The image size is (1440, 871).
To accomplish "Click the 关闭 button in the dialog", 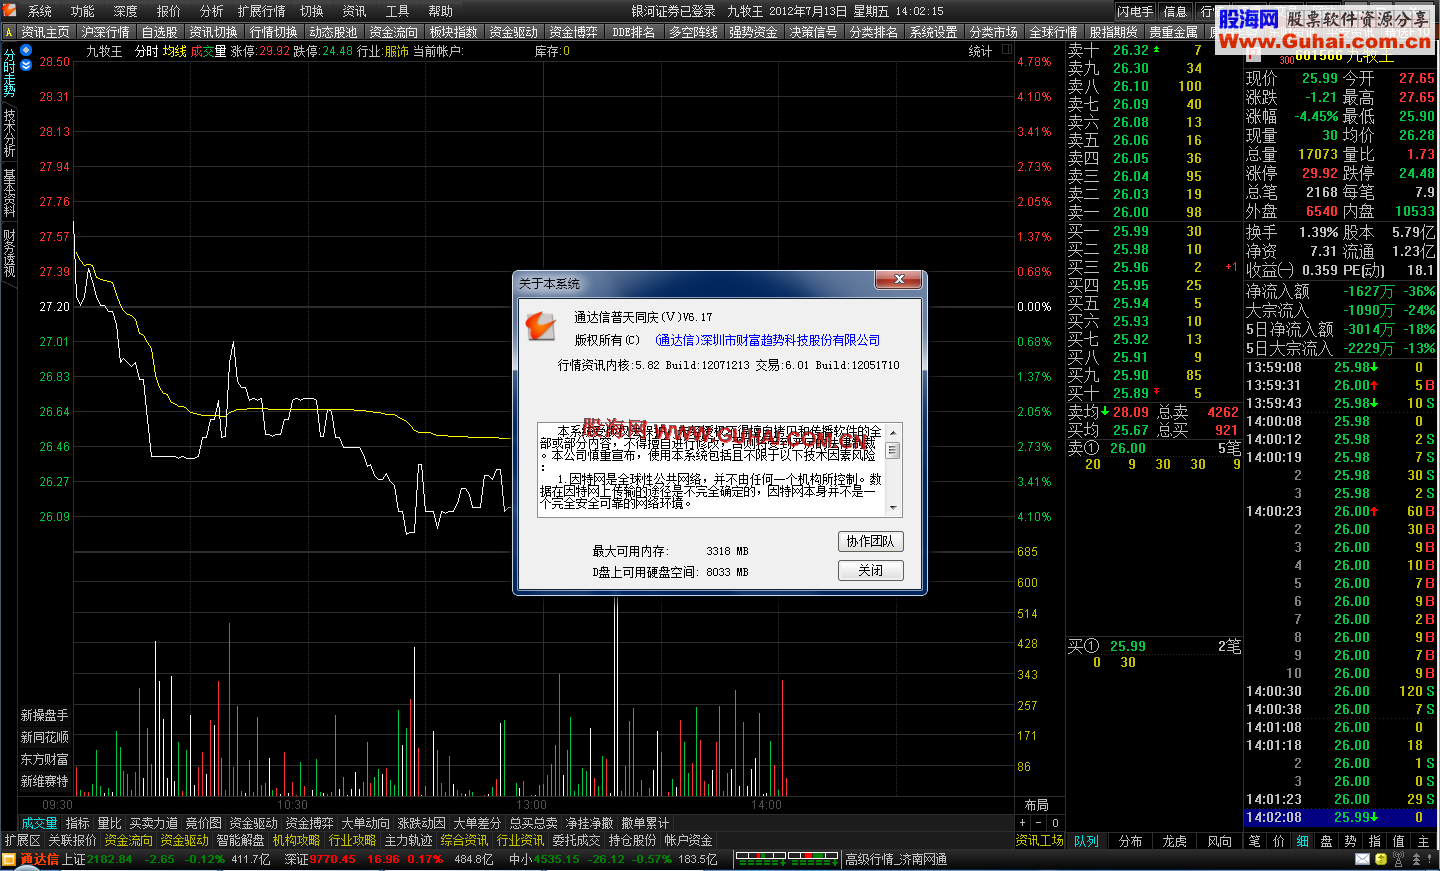I will pyautogui.click(x=870, y=570).
